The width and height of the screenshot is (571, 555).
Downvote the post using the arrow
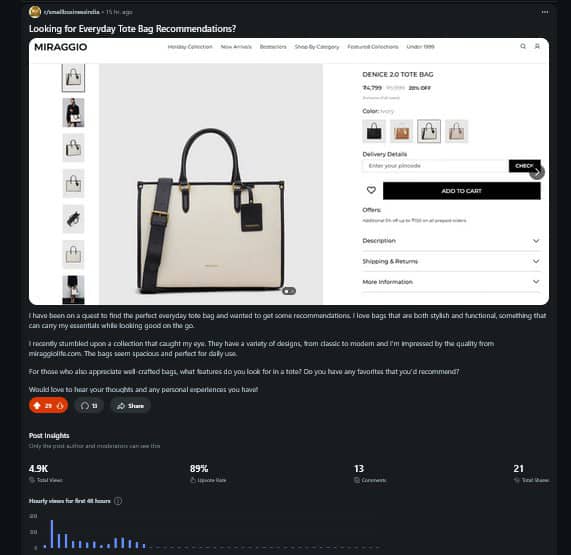click(x=60, y=406)
